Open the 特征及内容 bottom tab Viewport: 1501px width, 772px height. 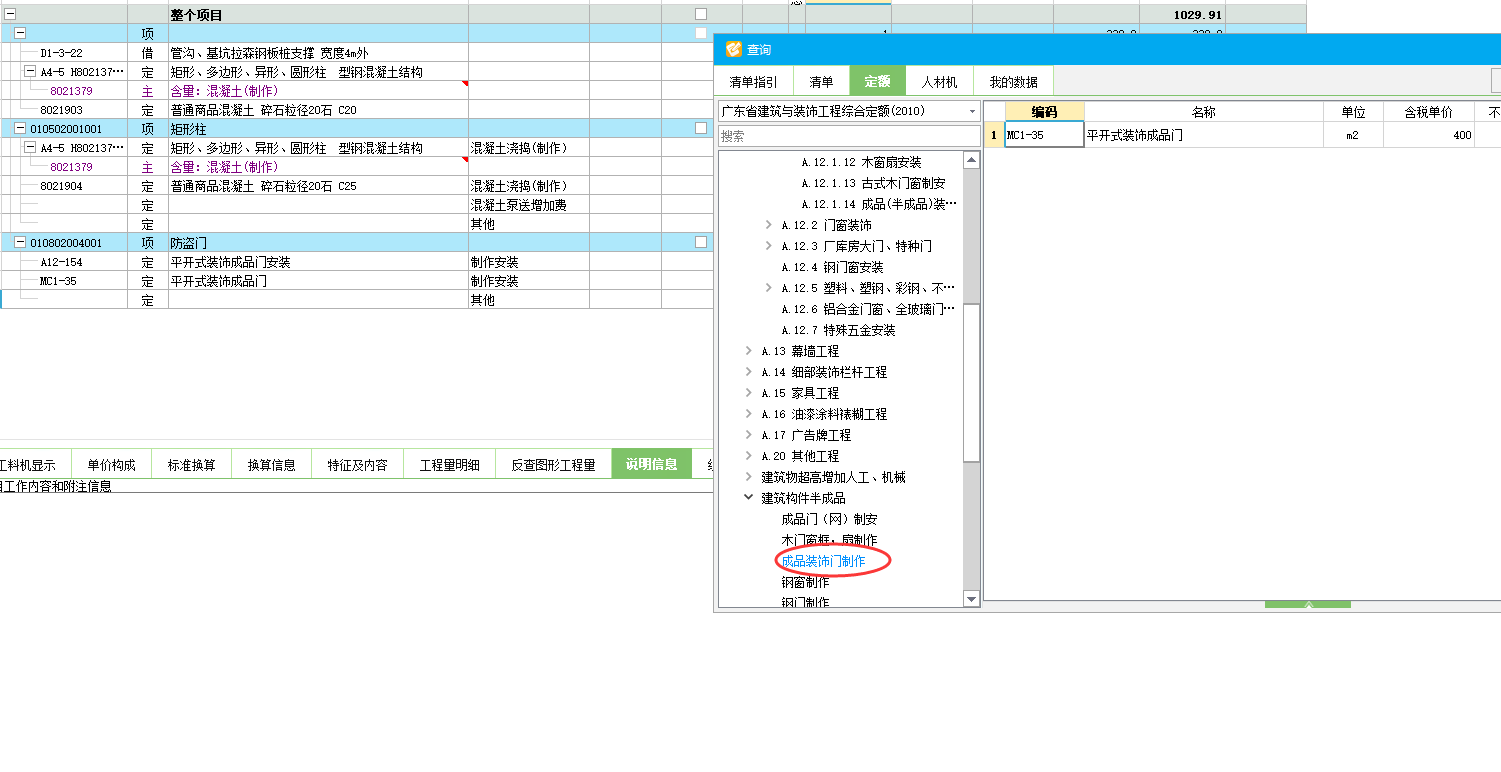[x=357, y=464]
